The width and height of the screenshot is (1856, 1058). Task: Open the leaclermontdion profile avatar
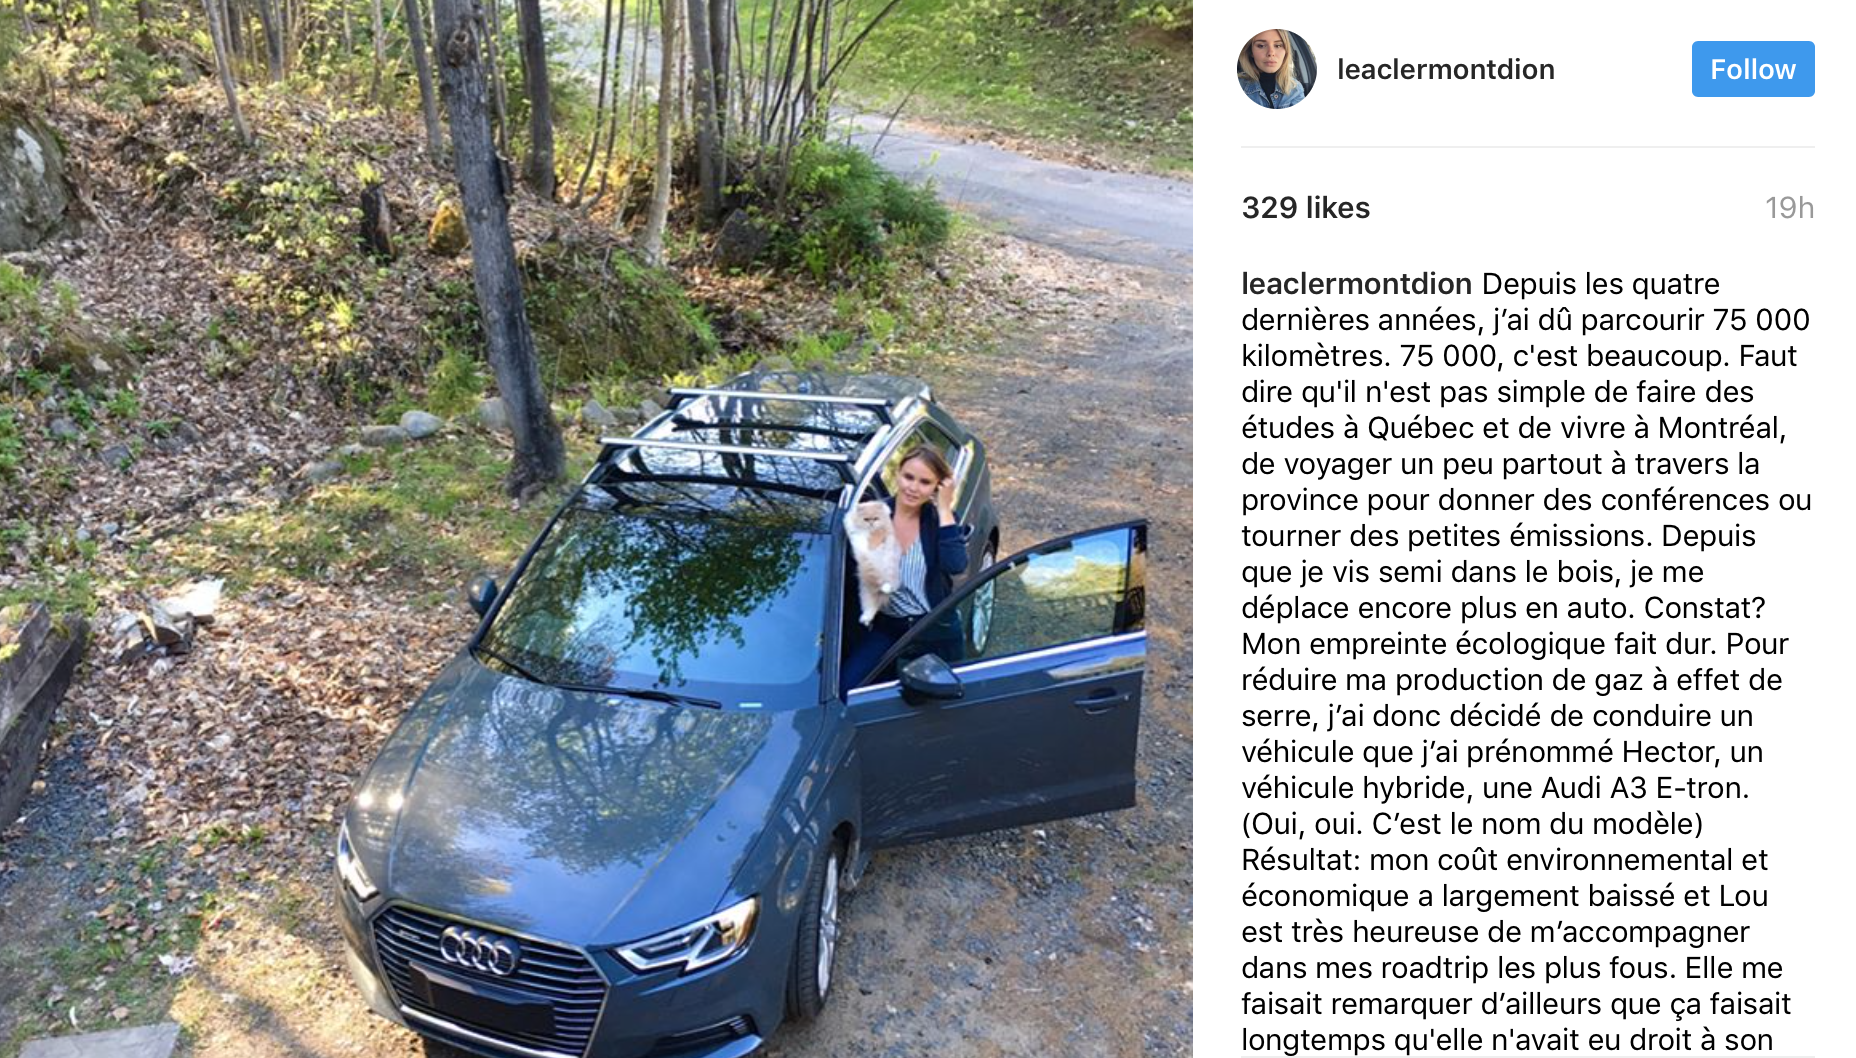pyautogui.click(x=1277, y=69)
